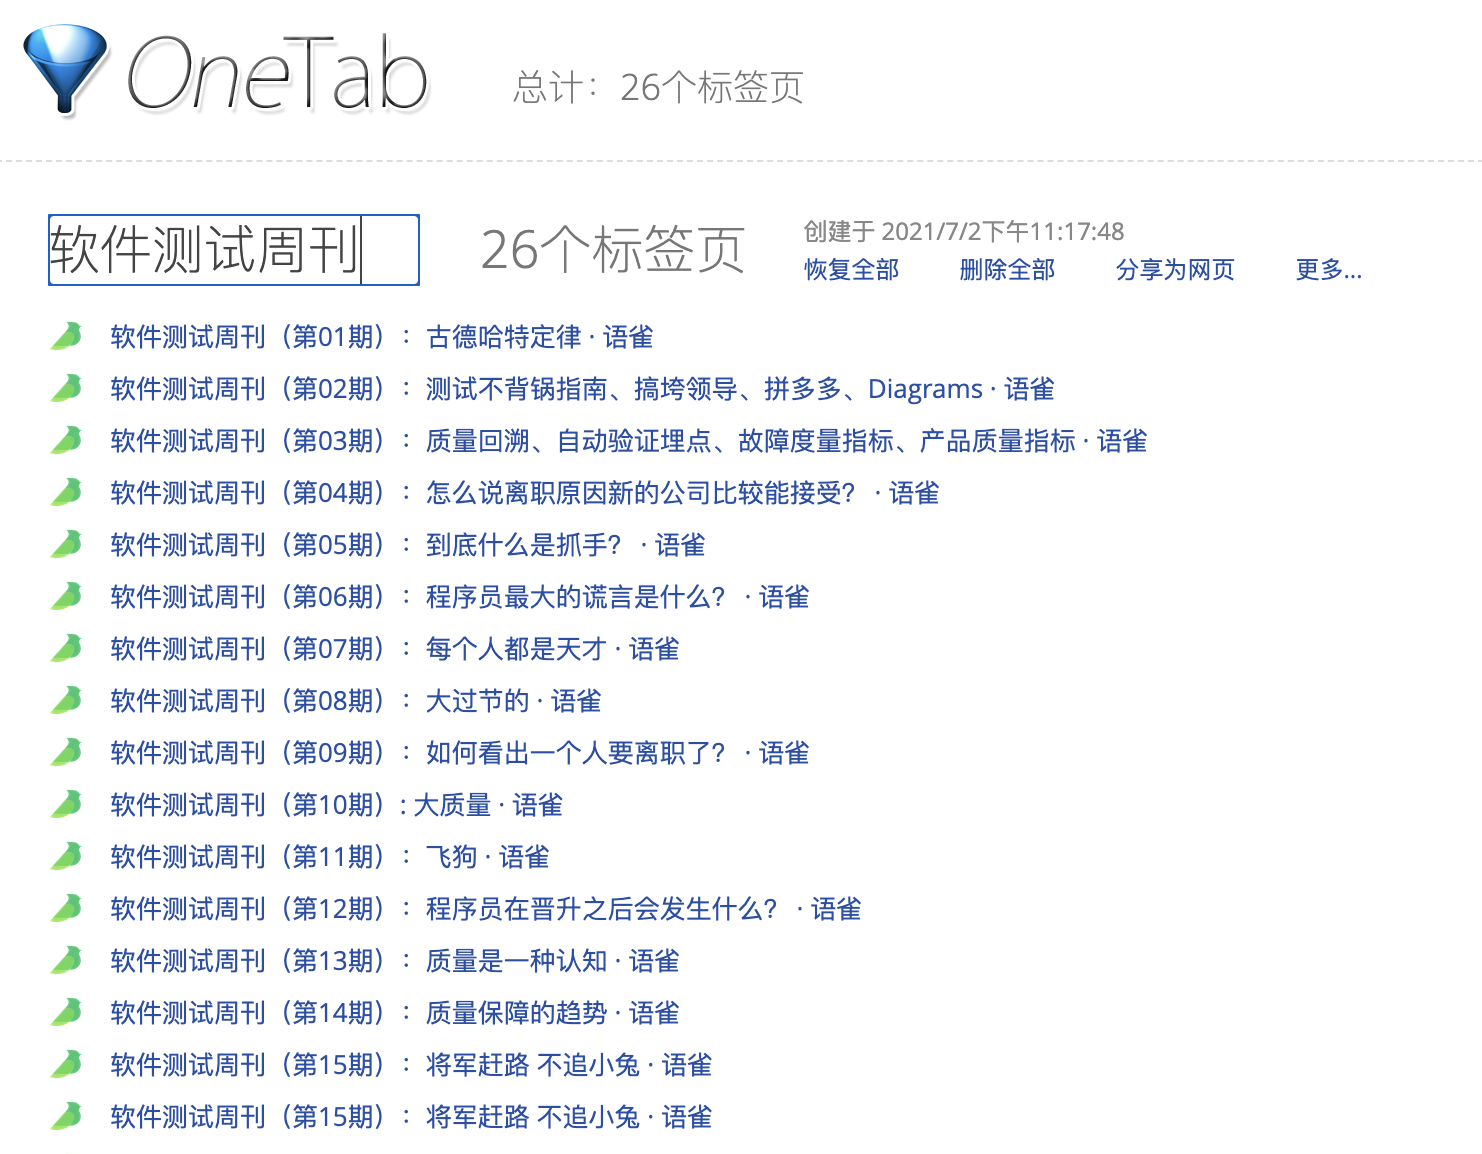Click the Yuque favicon beside 第01期 古德哈特定律

66,336
